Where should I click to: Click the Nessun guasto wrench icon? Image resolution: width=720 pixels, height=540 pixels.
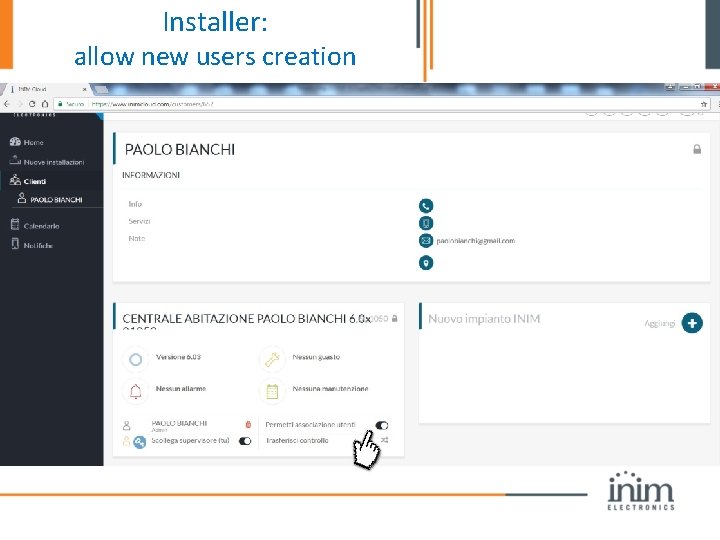(x=272, y=359)
